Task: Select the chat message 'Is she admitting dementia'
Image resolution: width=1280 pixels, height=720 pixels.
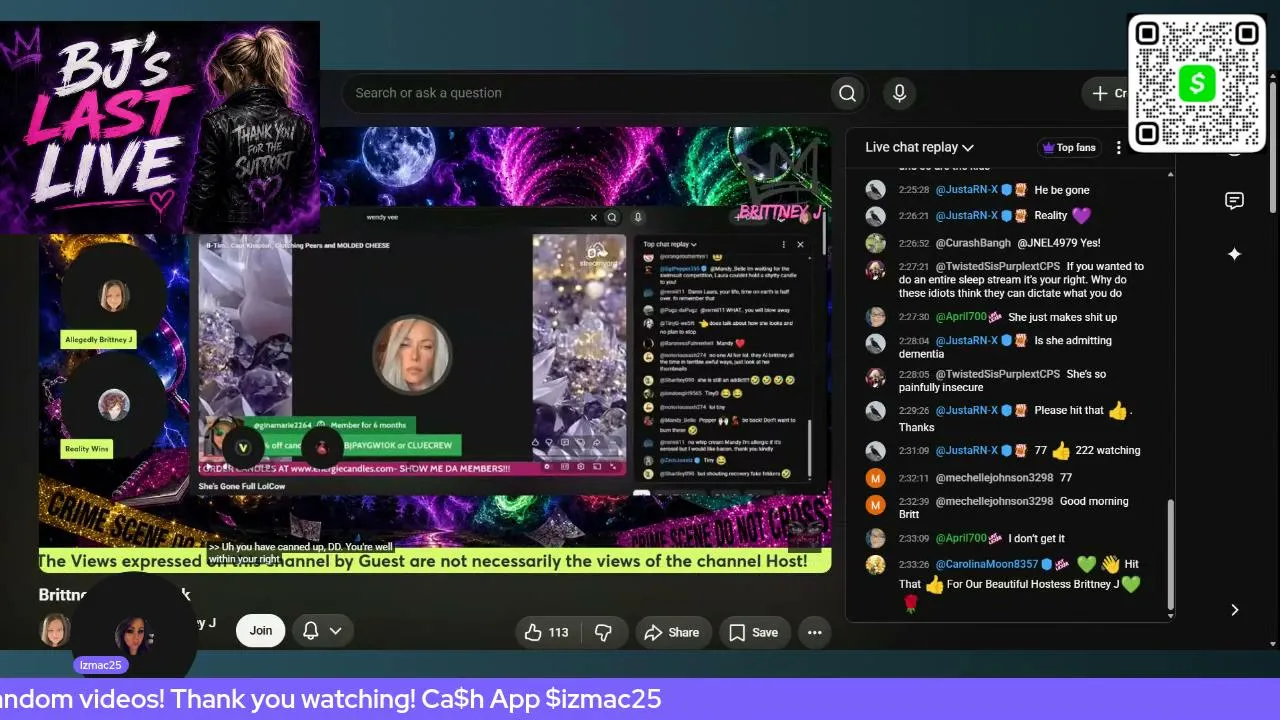Action: [x=1005, y=347]
